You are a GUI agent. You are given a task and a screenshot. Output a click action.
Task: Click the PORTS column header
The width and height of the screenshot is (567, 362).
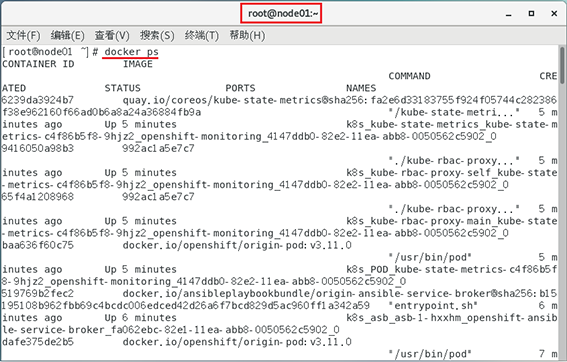coord(240,88)
